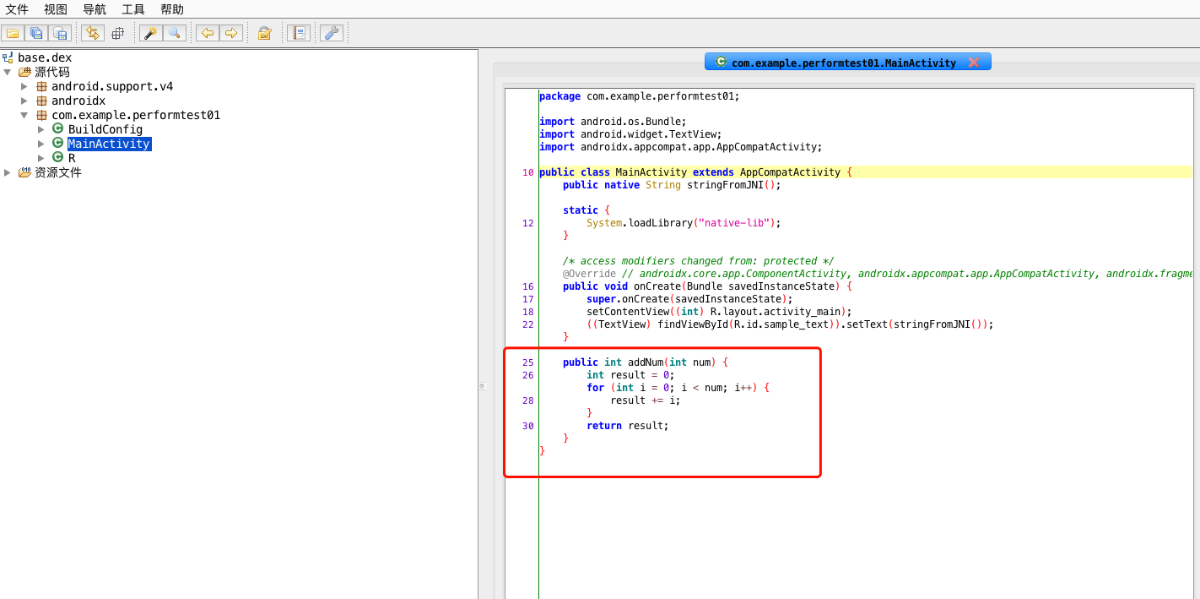Open the 文件 menu
Image resolution: width=1200 pixels, height=599 pixels.
[17, 9]
